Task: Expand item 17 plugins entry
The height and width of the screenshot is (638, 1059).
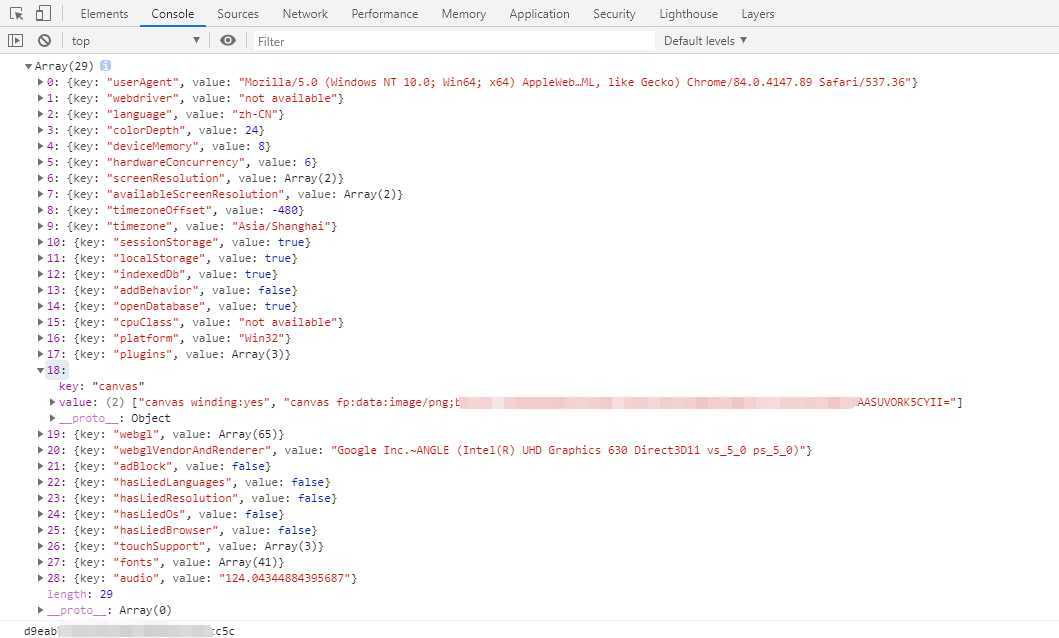Action: click(41, 354)
